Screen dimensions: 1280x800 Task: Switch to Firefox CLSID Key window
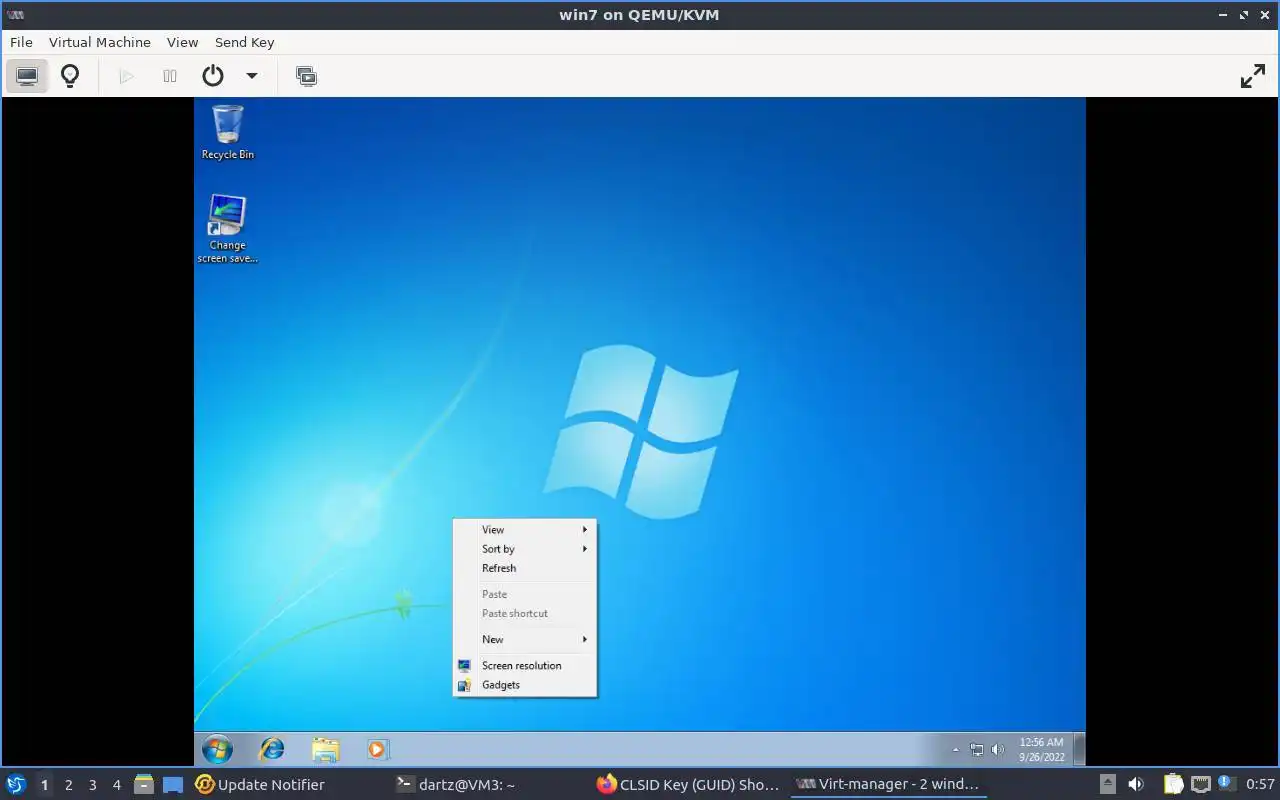(688, 785)
